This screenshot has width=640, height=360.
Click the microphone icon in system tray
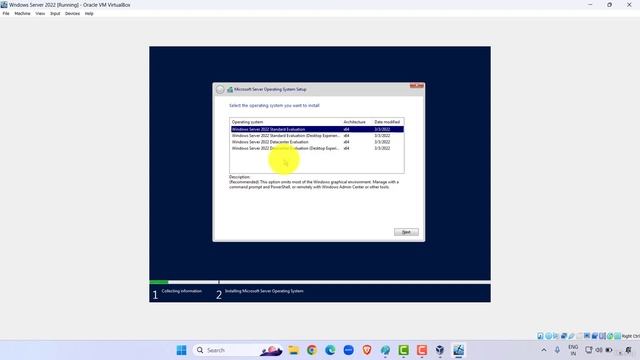(x=557, y=350)
